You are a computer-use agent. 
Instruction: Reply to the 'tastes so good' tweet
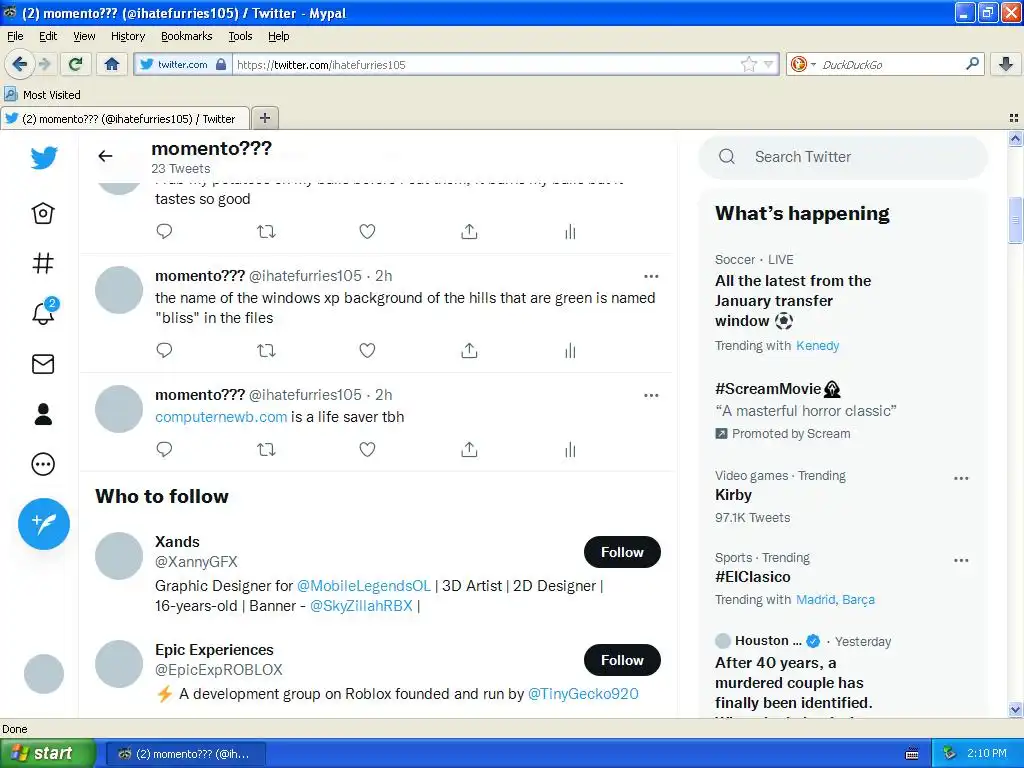pos(164,231)
